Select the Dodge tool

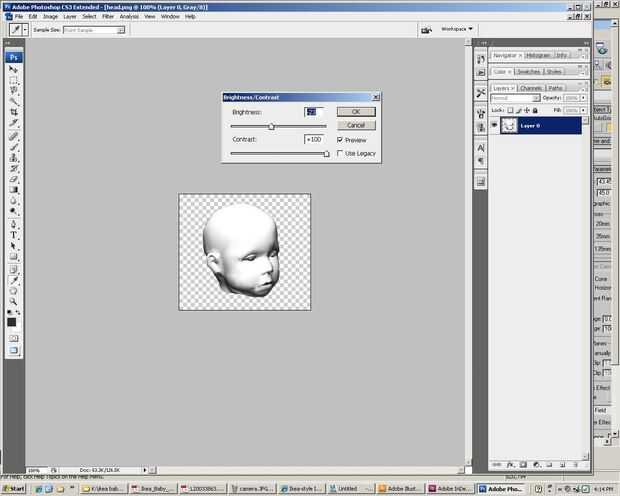point(13,211)
